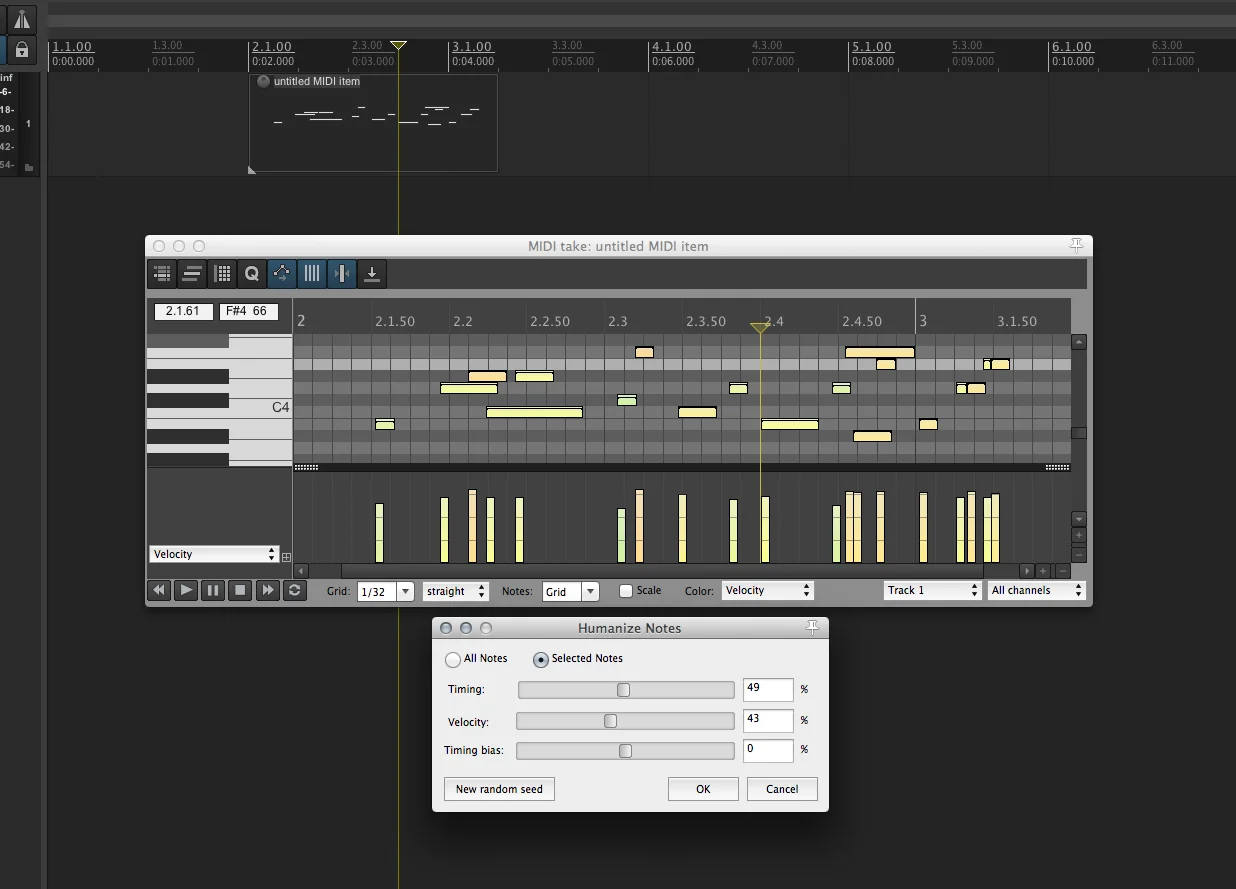The image size is (1236, 889).
Task: Click the metronome icon at top left
Action: click(22, 19)
